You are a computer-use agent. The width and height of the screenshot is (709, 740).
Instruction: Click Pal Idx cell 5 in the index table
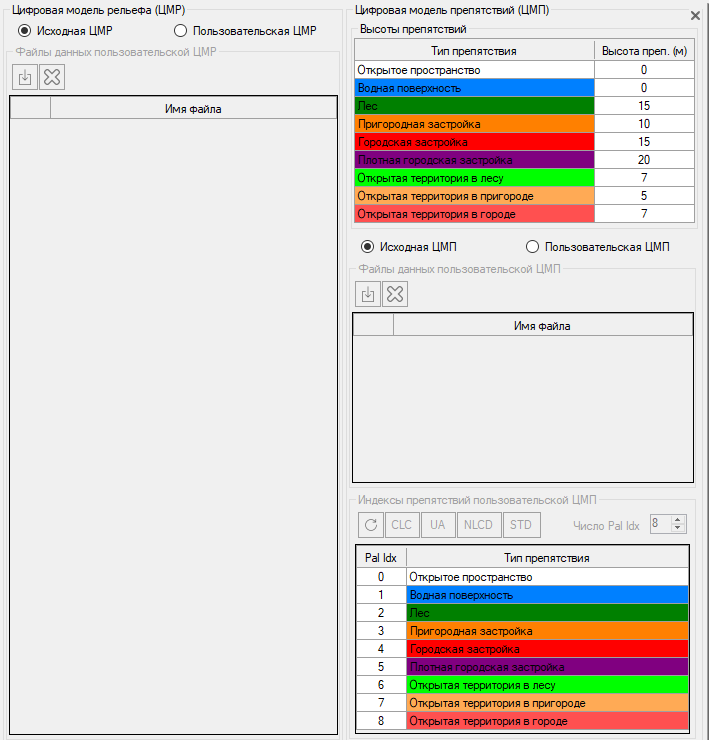click(381, 667)
